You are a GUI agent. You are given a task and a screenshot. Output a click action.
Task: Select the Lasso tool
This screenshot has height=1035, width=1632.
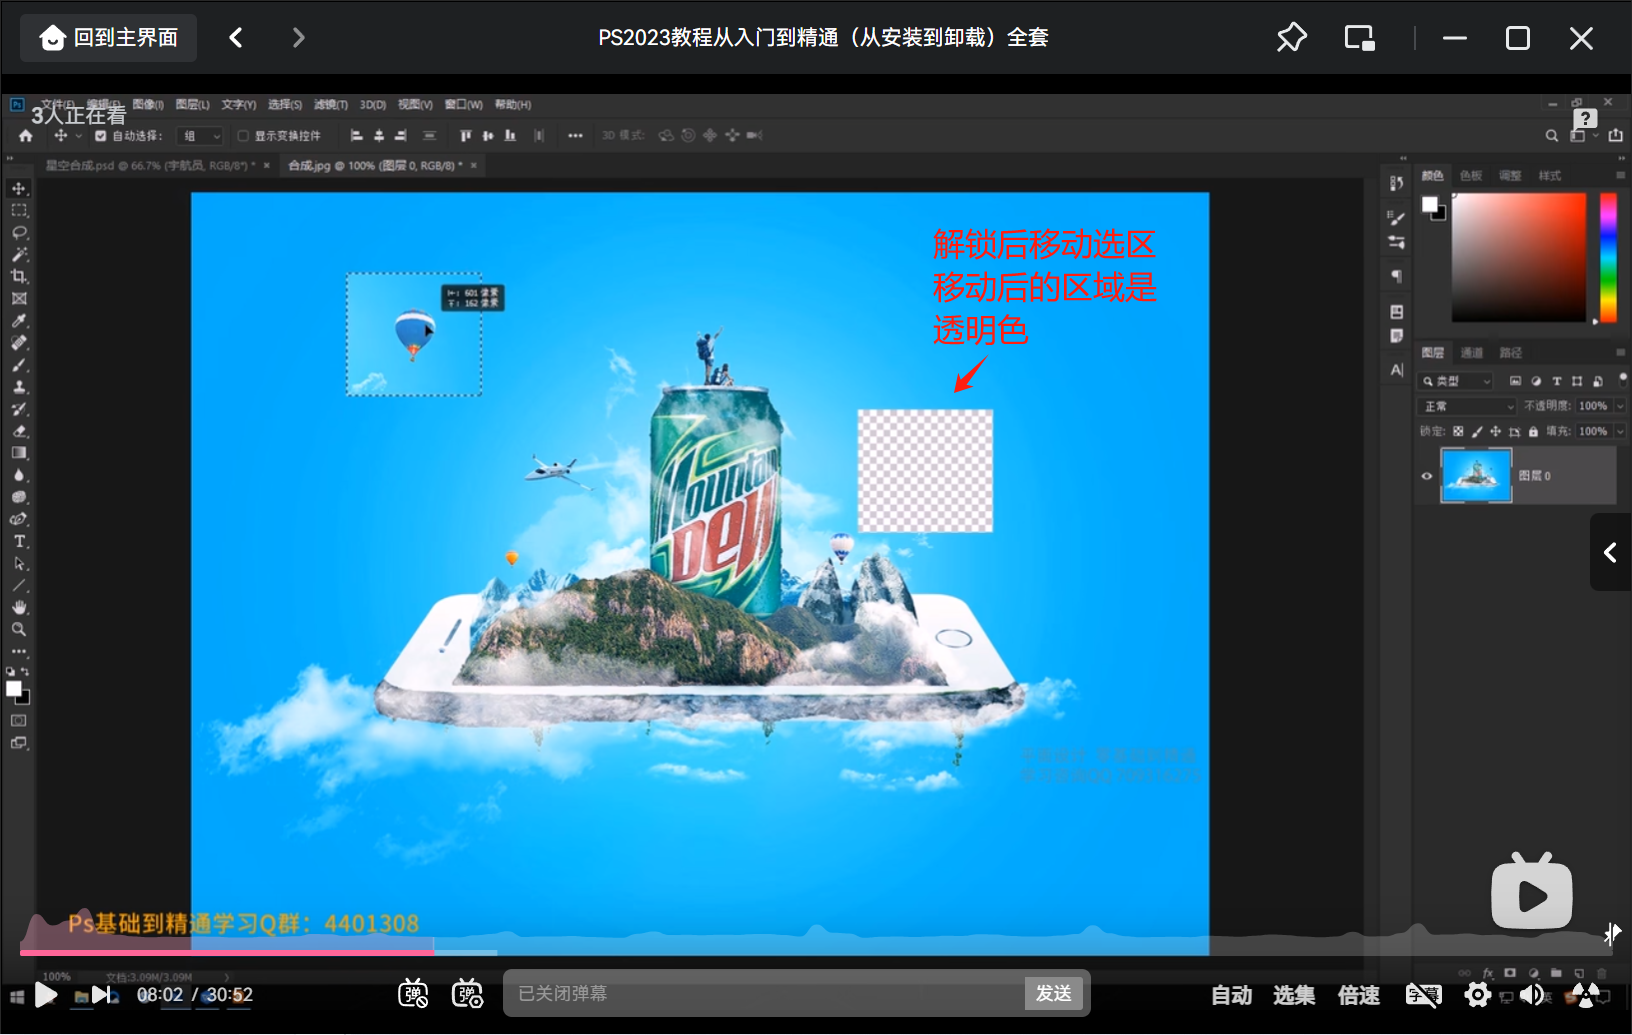coord(19,233)
